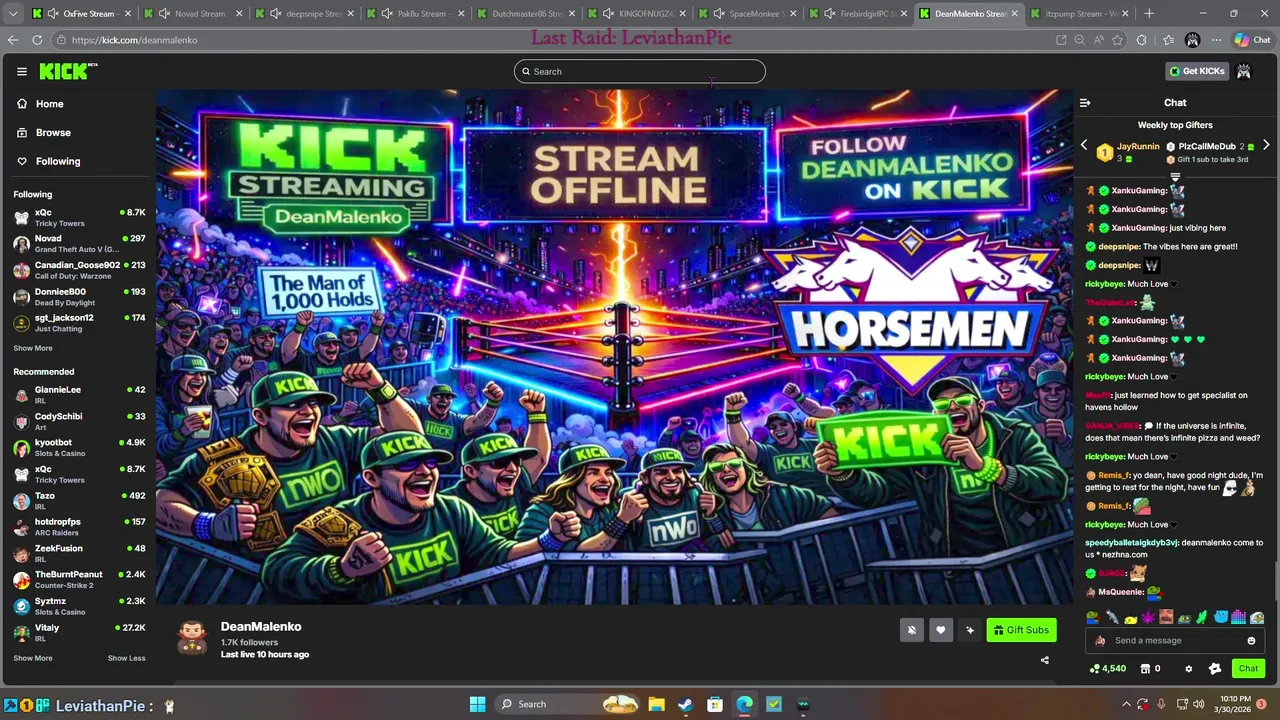Open the Copilot Chat button in Edge
1280x720 pixels.
(1252, 40)
